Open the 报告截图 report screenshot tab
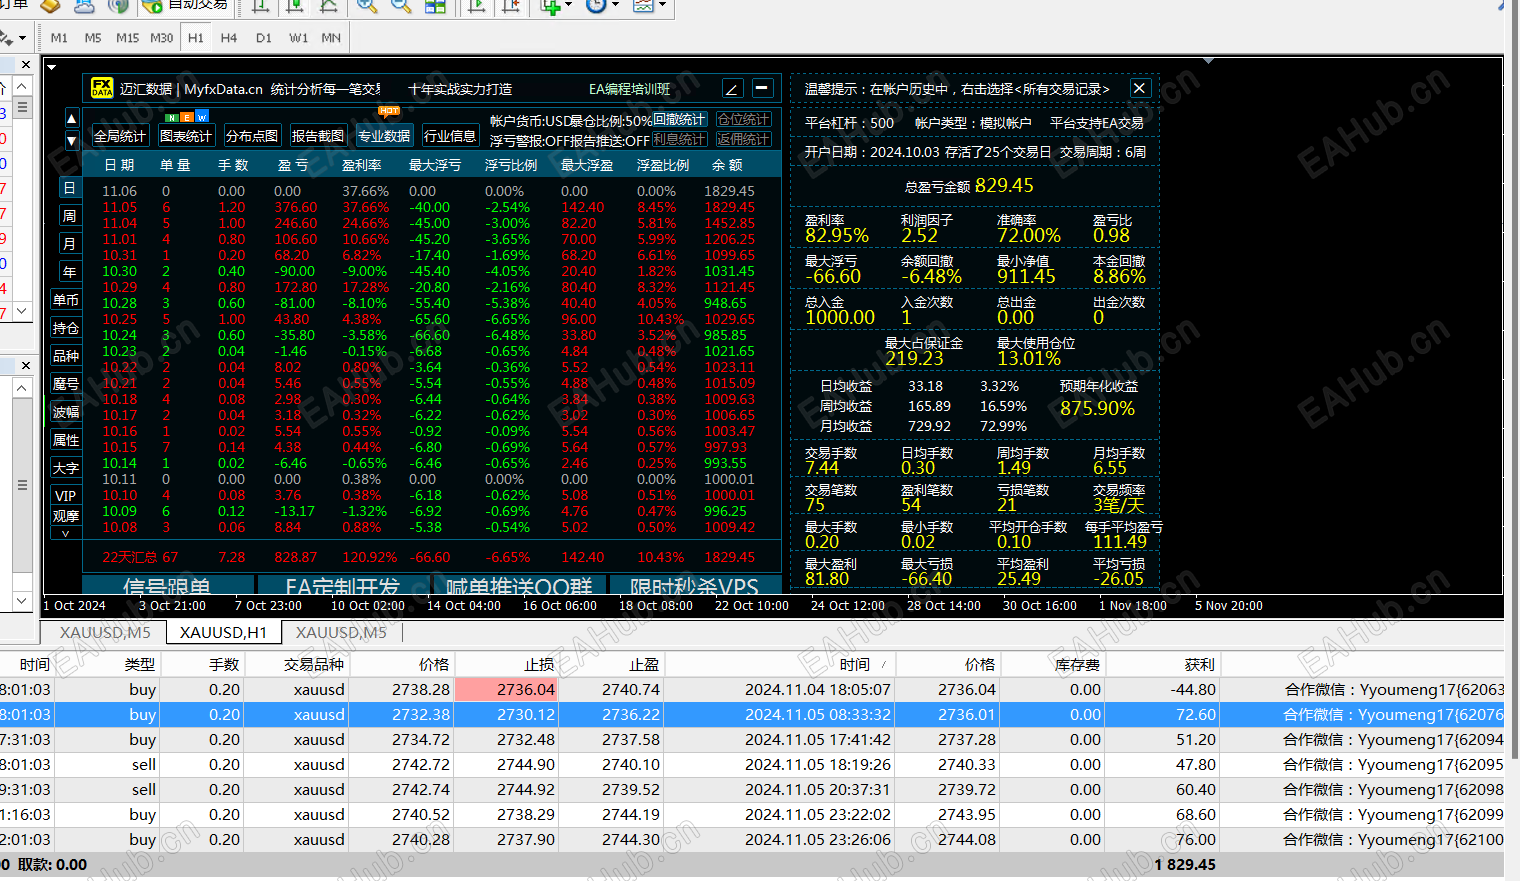The height and width of the screenshot is (881, 1520). pyautogui.click(x=318, y=136)
